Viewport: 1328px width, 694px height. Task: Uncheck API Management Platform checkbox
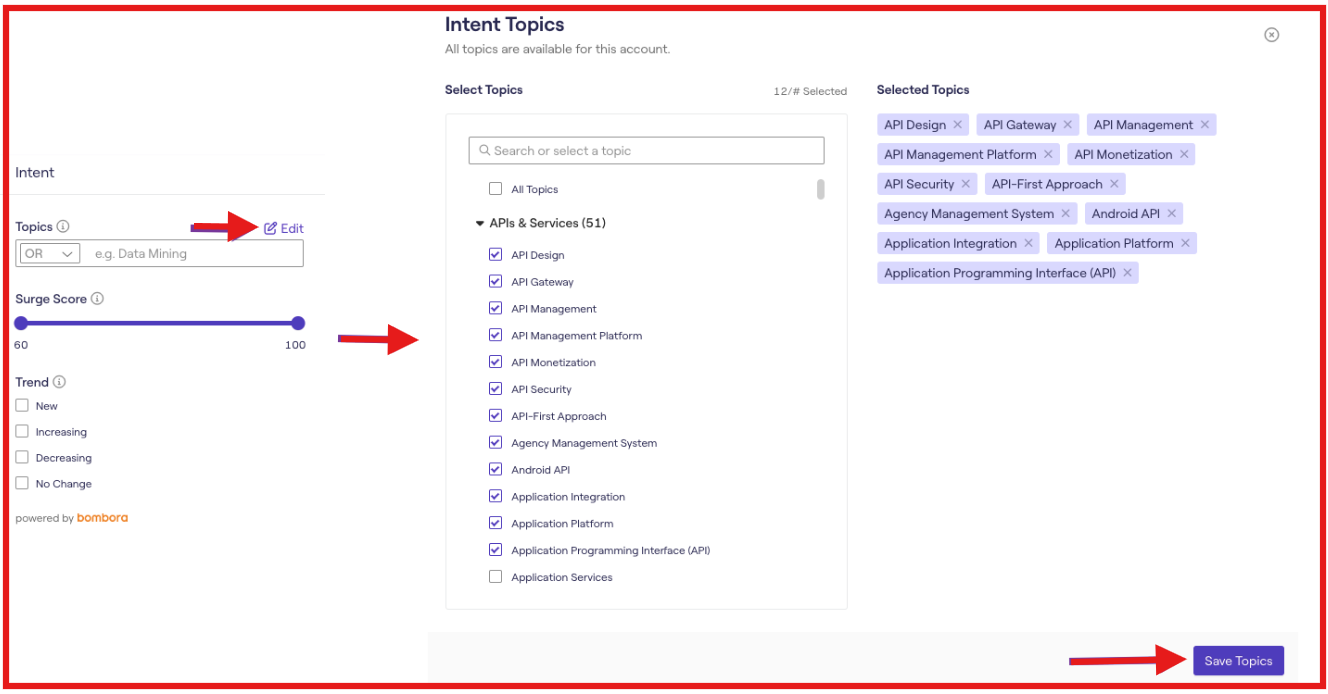495,336
